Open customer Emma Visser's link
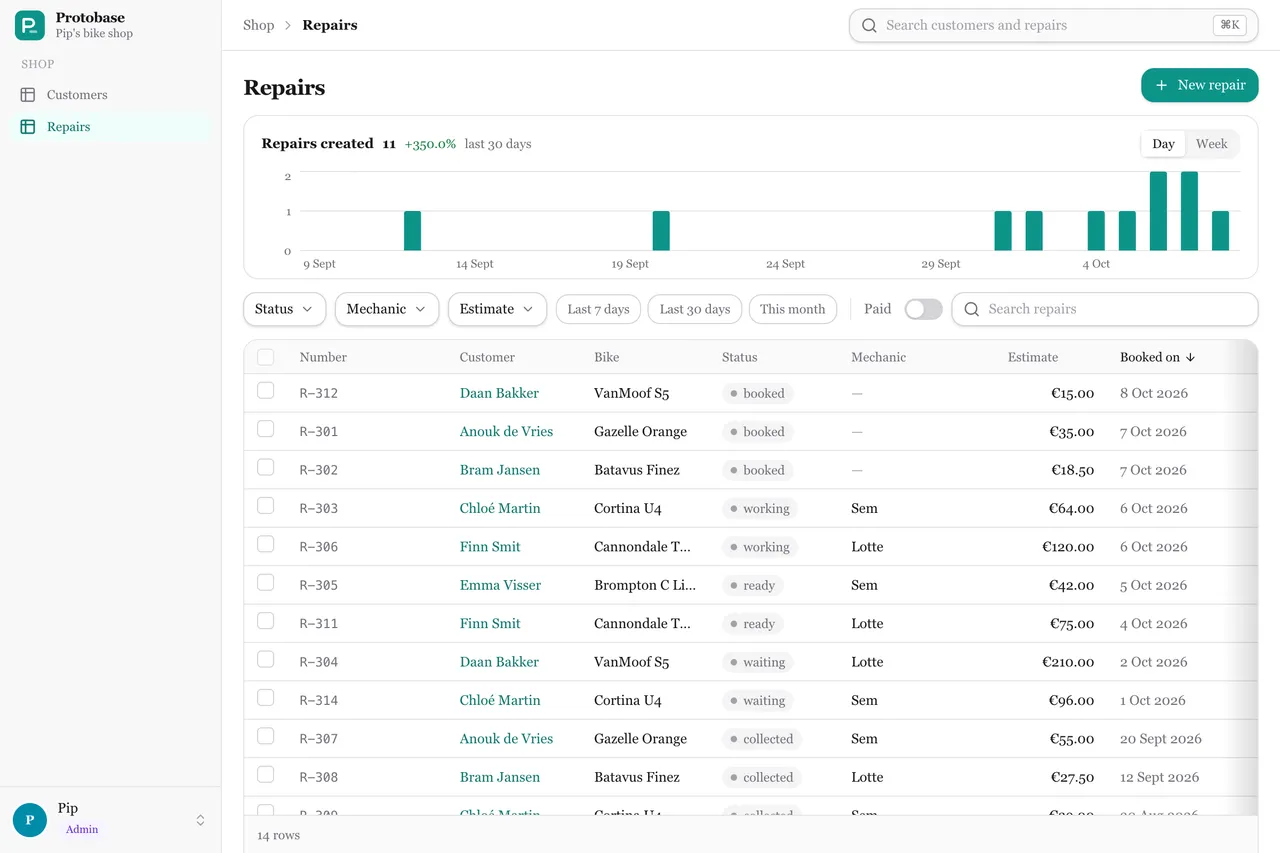The width and height of the screenshot is (1280, 853). (x=500, y=585)
